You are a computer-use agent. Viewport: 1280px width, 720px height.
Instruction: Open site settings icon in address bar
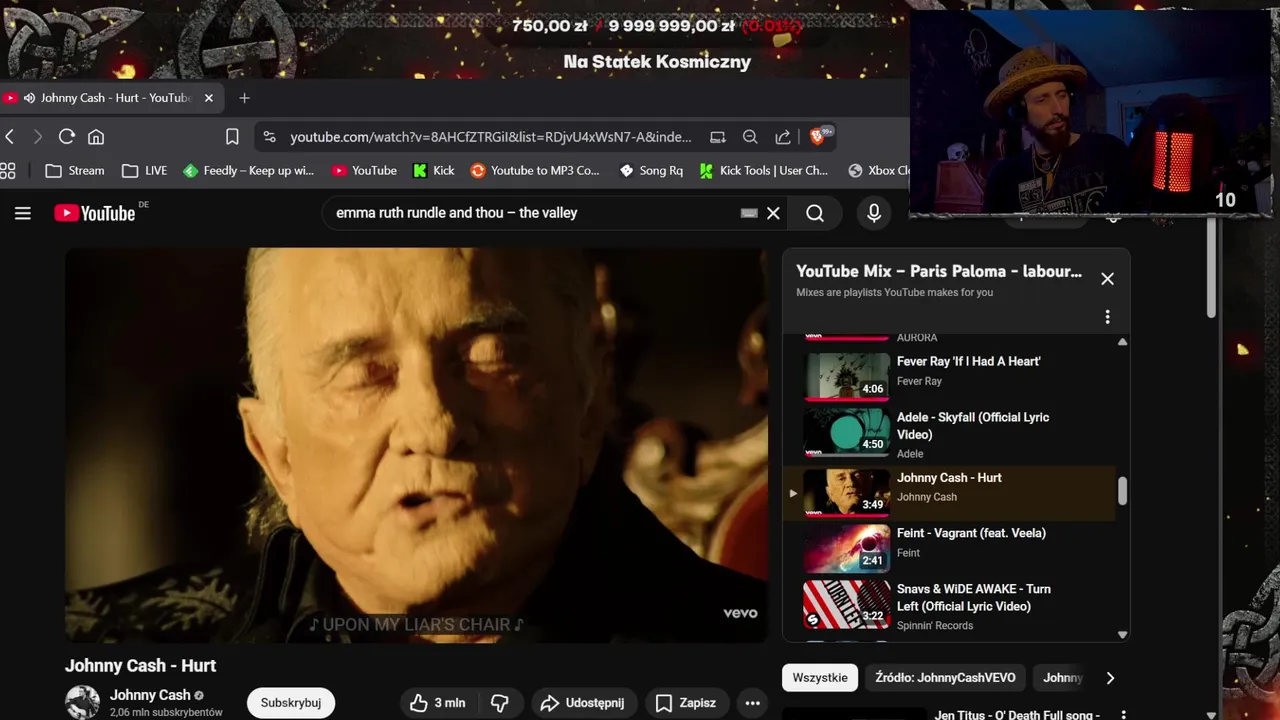click(x=270, y=137)
